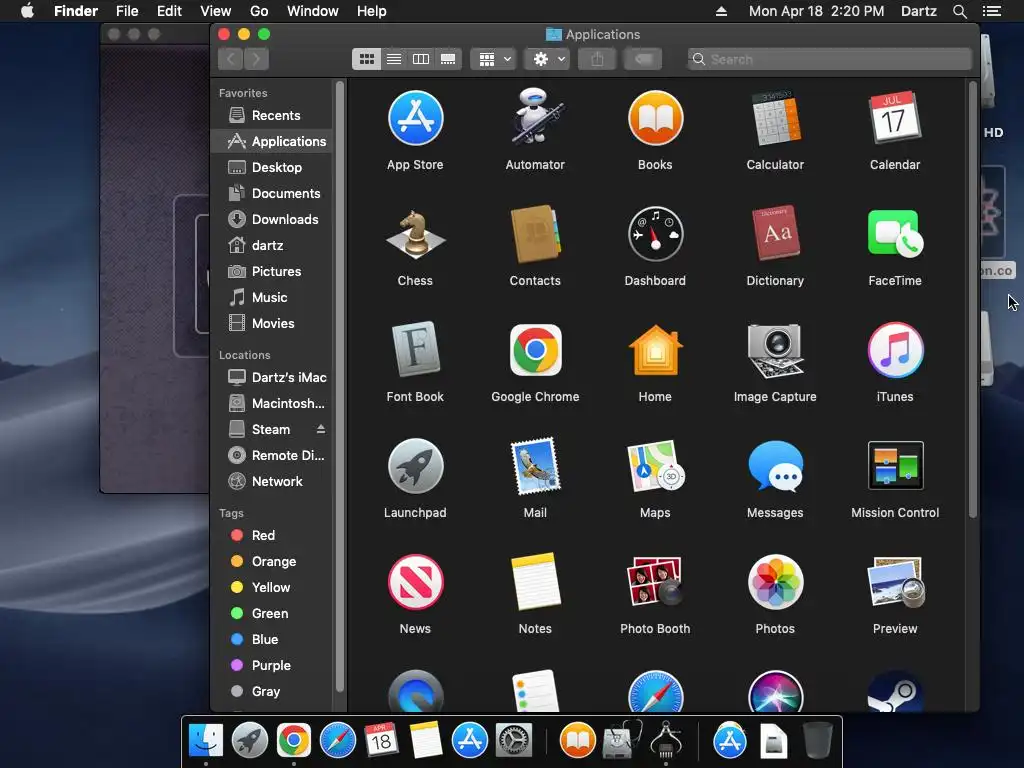Filter by the Red tag
1024x768 pixels.
click(272, 536)
